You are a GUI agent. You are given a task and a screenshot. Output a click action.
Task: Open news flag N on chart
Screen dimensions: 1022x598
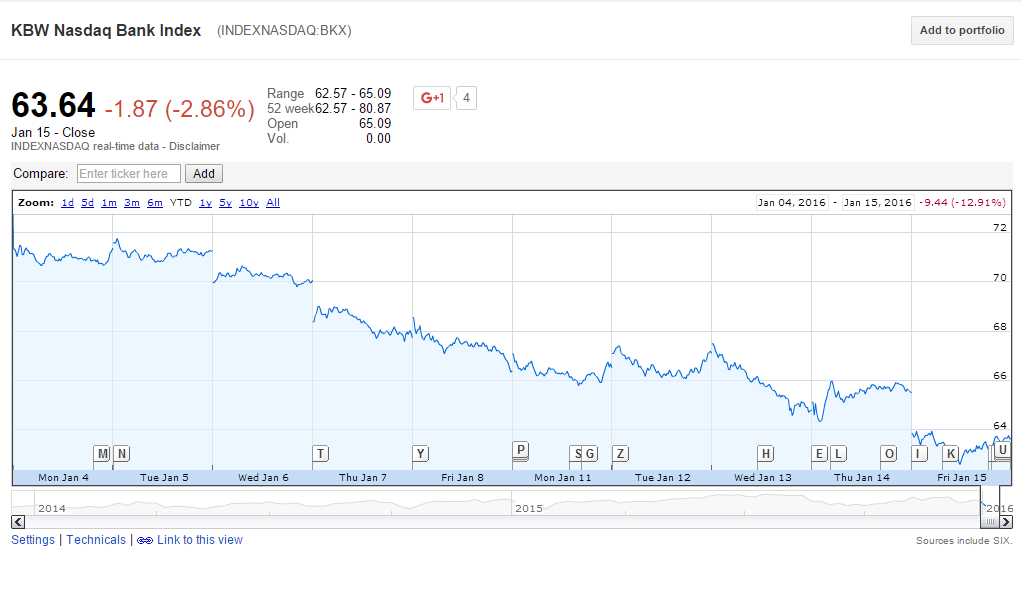click(121, 454)
